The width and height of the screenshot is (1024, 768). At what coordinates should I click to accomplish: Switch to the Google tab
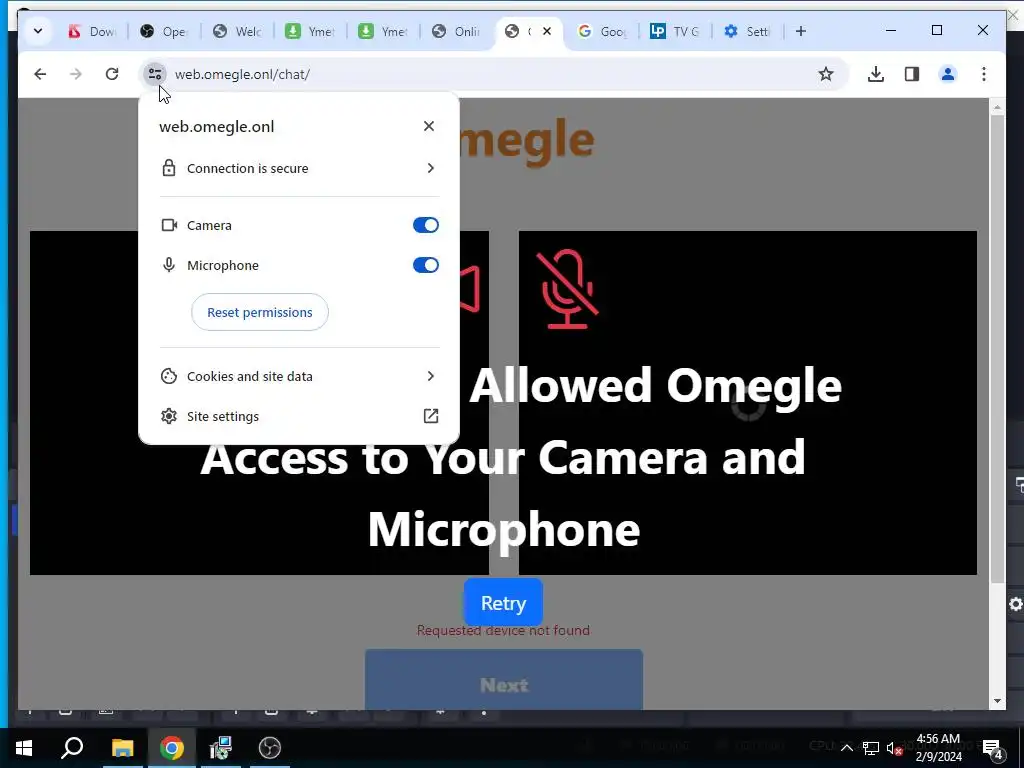pyautogui.click(x=602, y=31)
